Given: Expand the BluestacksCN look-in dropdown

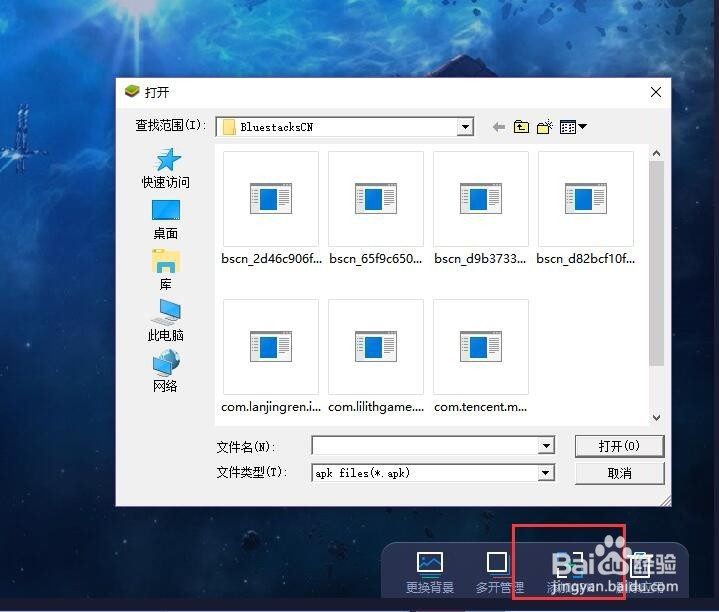Looking at the screenshot, I should [465, 127].
